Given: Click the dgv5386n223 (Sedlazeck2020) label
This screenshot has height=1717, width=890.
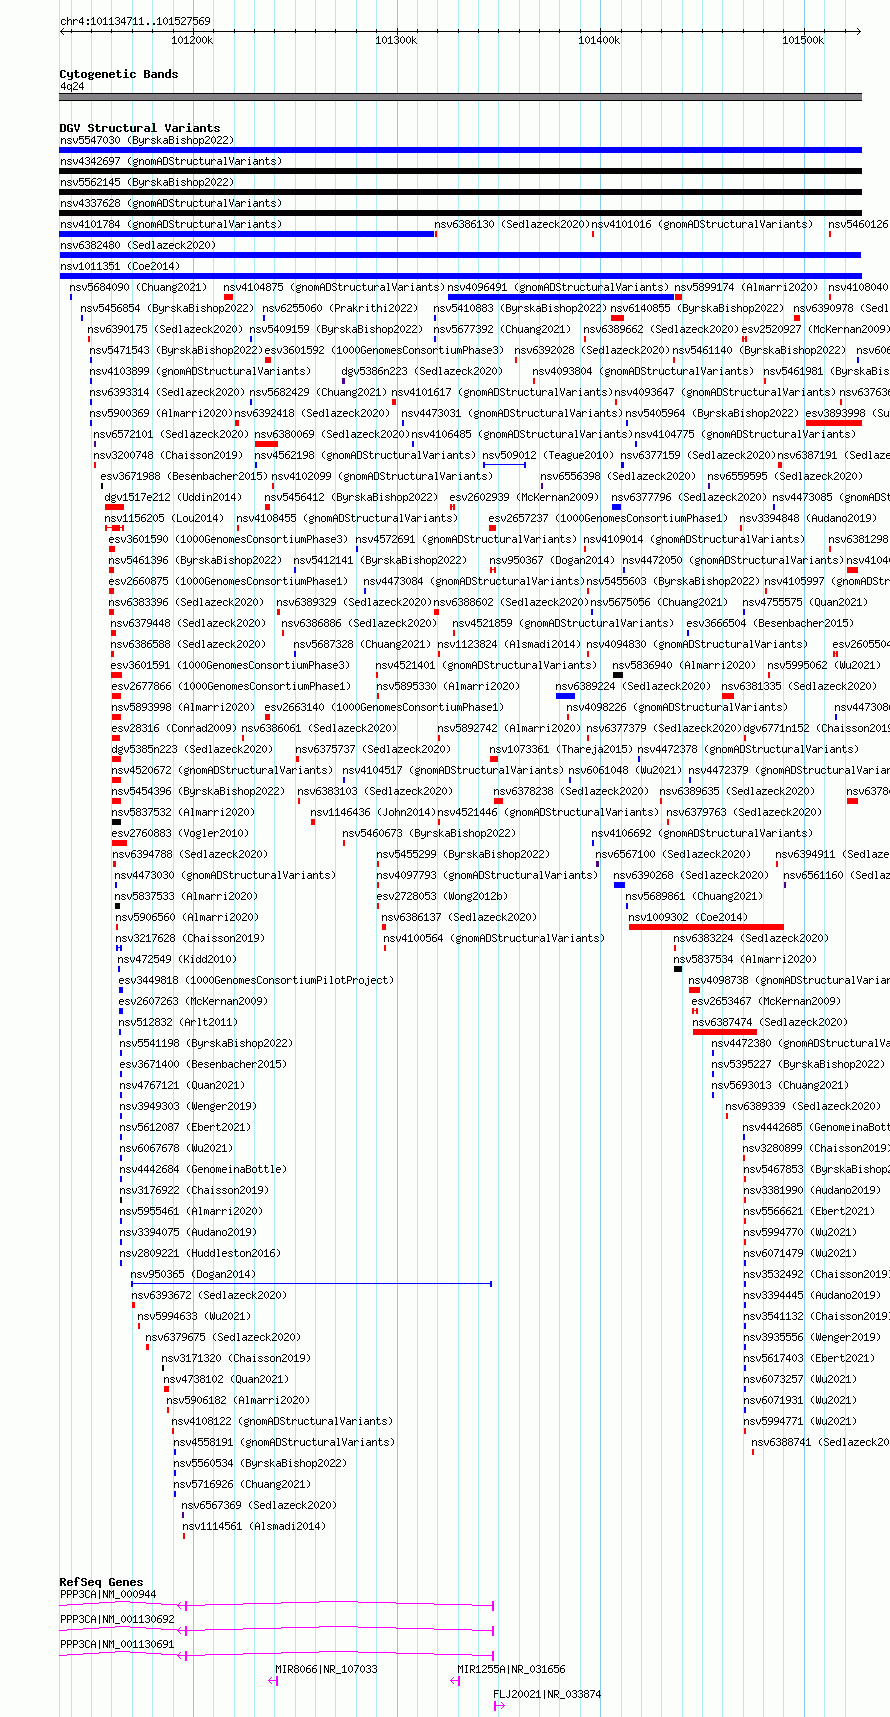Looking at the screenshot, I should point(422,371).
